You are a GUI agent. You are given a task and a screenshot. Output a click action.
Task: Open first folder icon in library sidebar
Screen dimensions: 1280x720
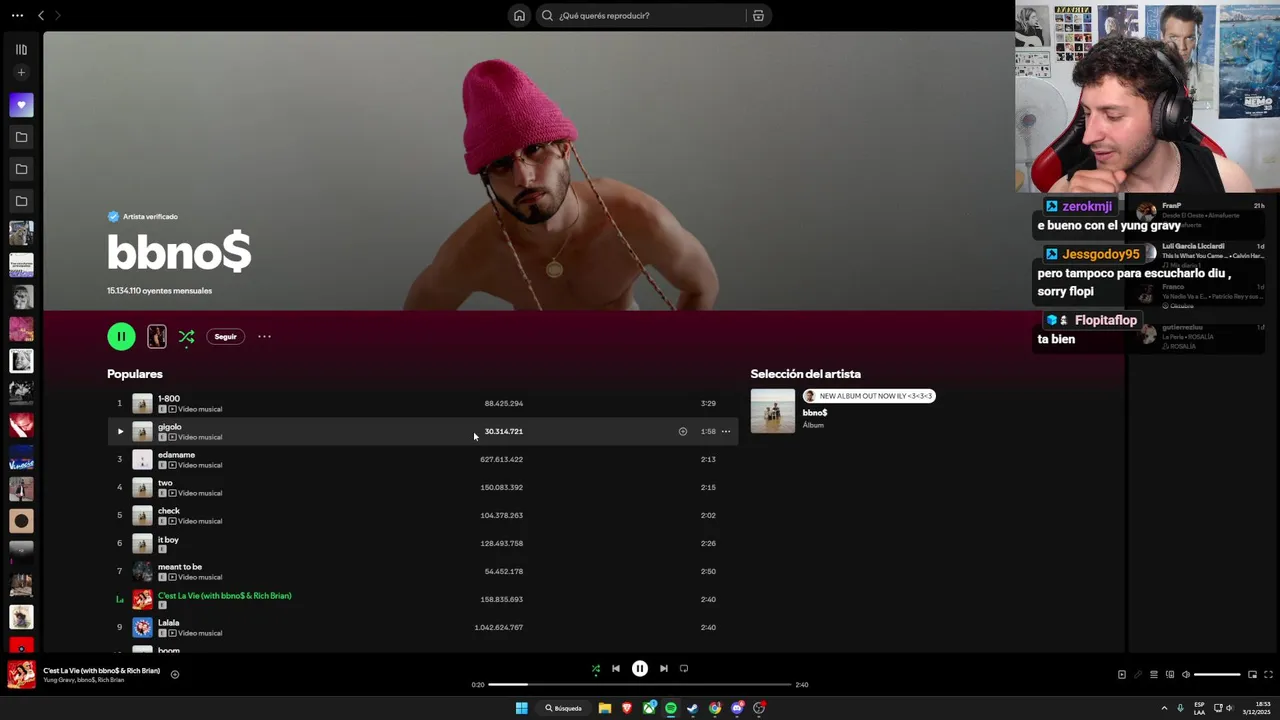21,137
